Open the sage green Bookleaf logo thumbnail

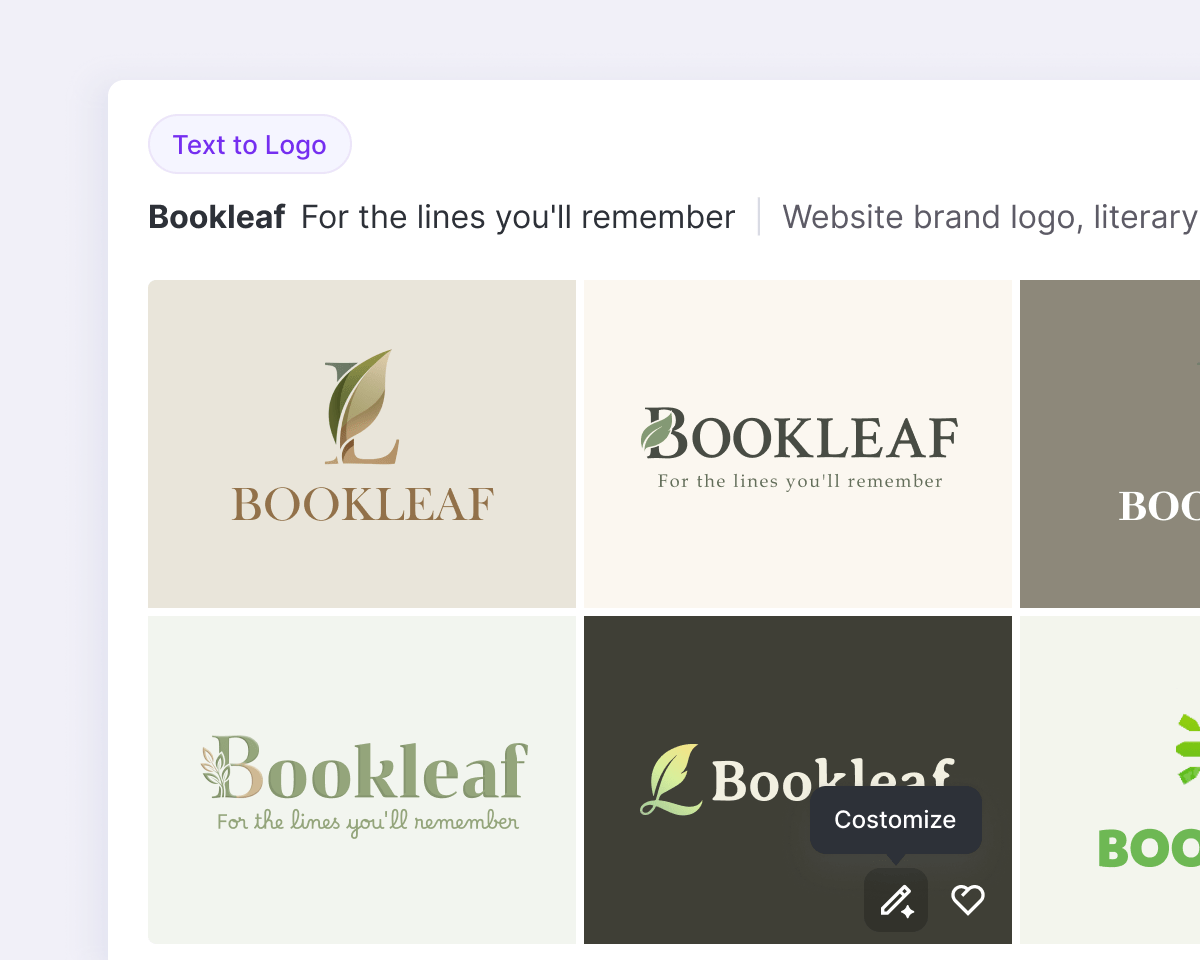362,890
